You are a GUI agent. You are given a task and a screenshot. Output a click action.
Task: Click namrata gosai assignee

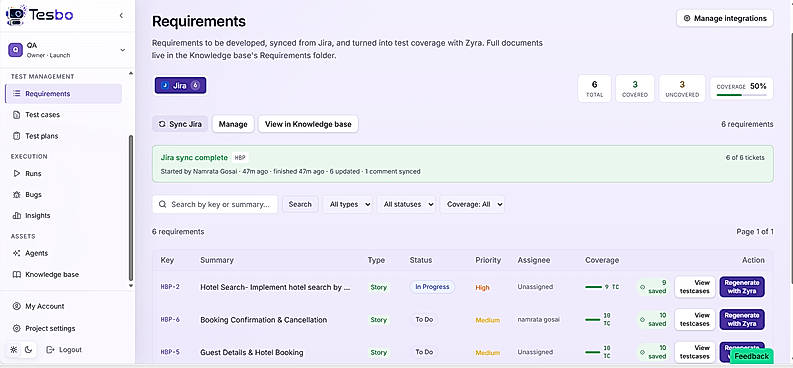click(x=539, y=319)
